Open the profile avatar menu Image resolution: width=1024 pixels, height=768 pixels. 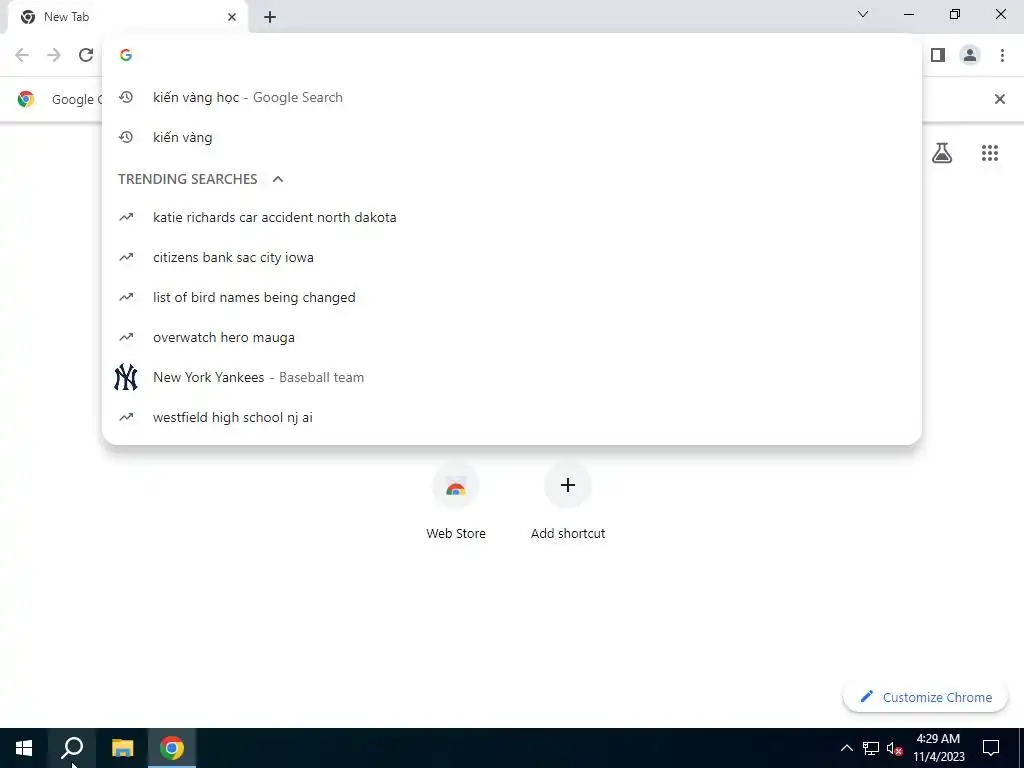point(970,55)
